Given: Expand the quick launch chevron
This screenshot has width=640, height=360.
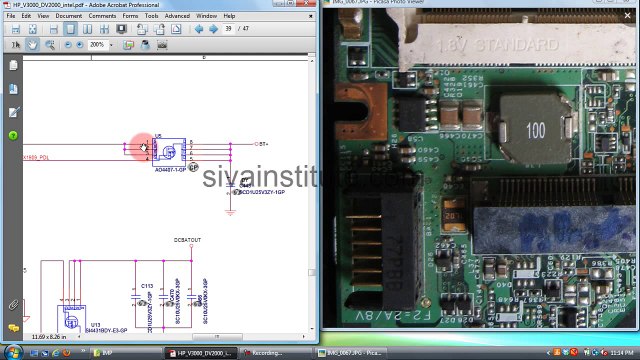Looking at the screenshot, I should tap(83, 351).
